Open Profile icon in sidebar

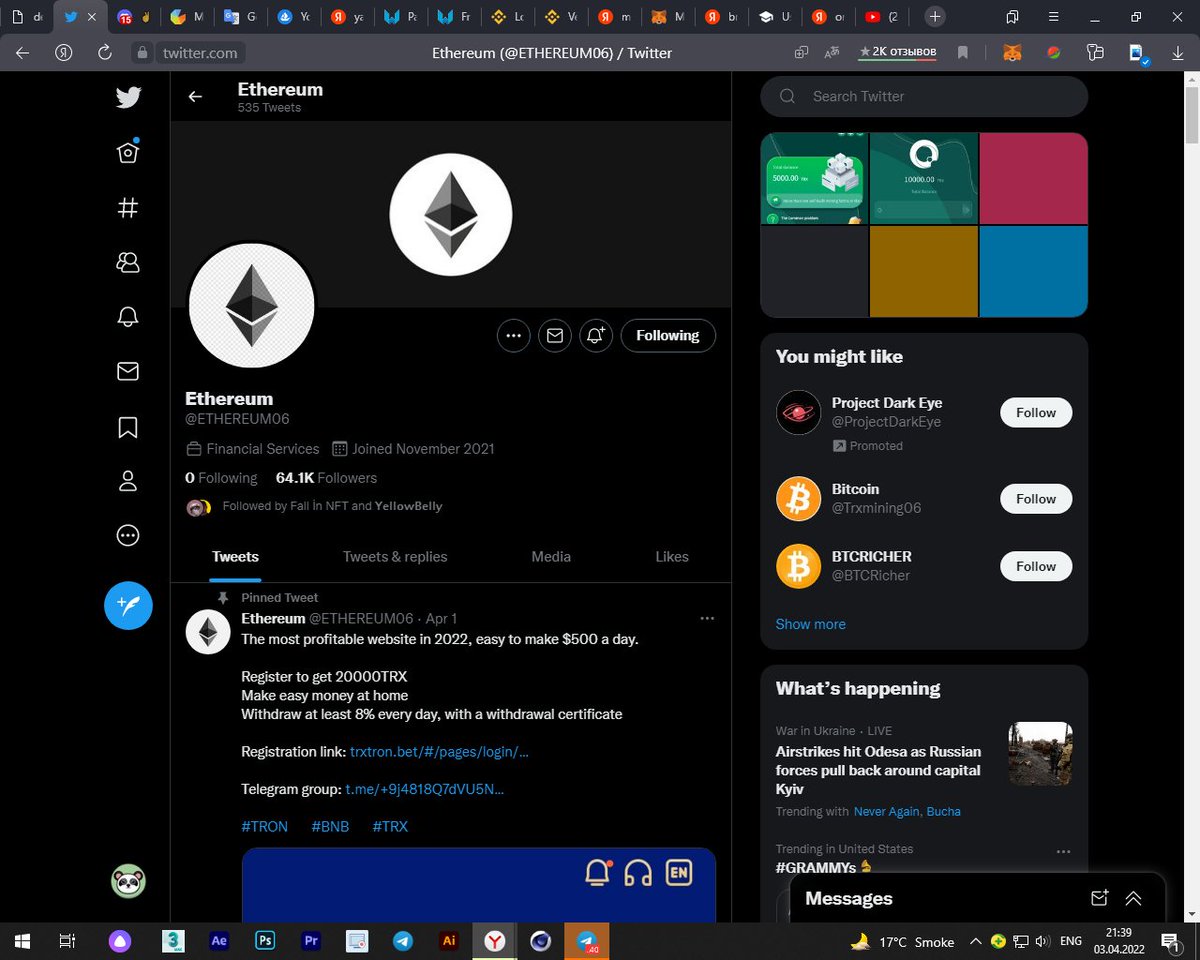128,481
